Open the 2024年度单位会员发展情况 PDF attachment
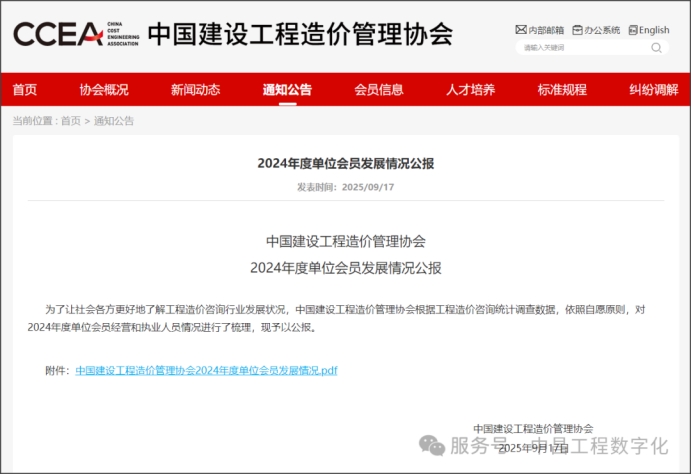This screenshot has width=692, height=475. 206,370
